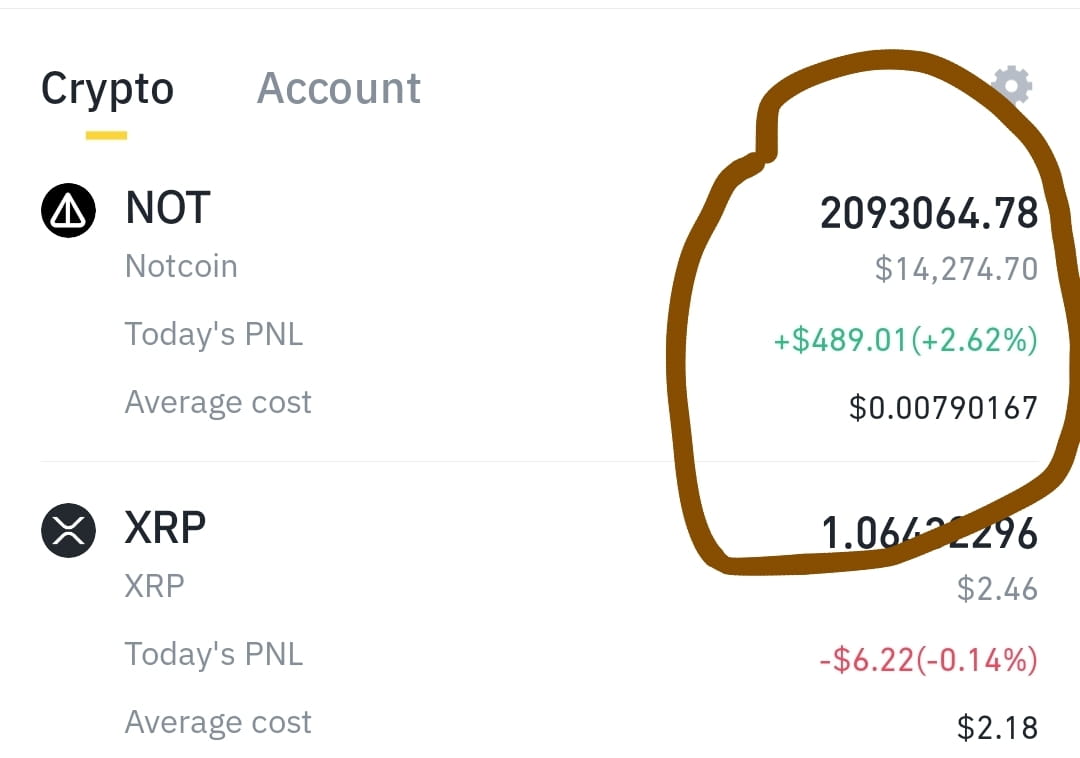The height and width of the screenshot is (758, 1080).
Task: Tap XRP average cost $2.18
Action: click(x=997, y=728)
